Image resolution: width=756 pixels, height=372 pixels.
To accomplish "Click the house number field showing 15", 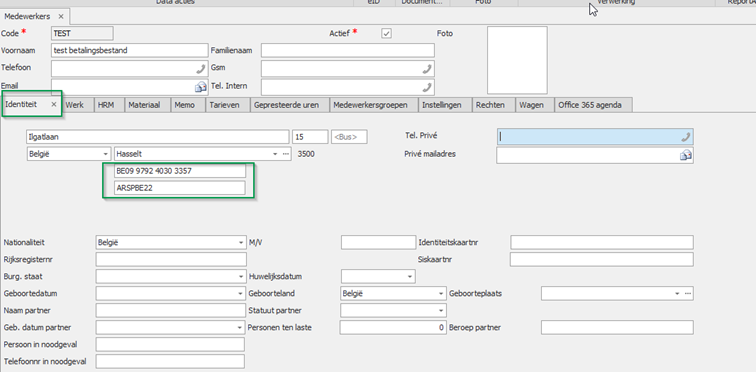I will (x=310, y=137).
